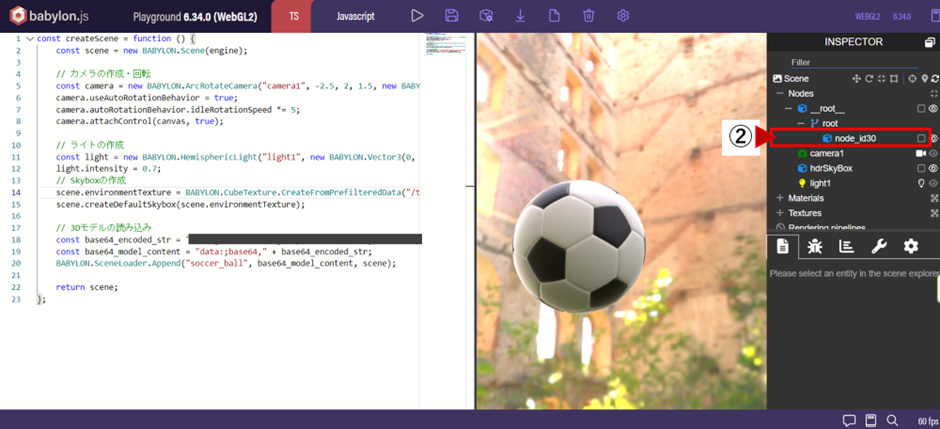
Task: Open the chat icon in footer
Action: tap(849, 419)
